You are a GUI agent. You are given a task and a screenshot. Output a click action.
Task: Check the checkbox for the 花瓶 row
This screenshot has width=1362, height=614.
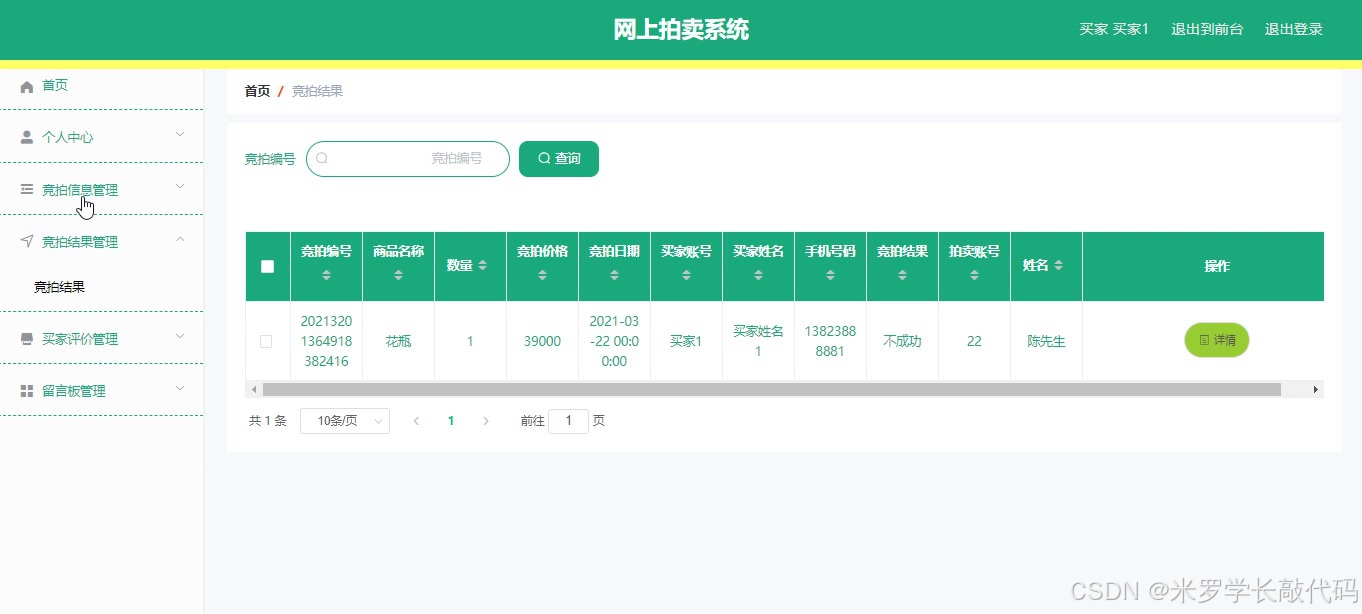[266, 340]
